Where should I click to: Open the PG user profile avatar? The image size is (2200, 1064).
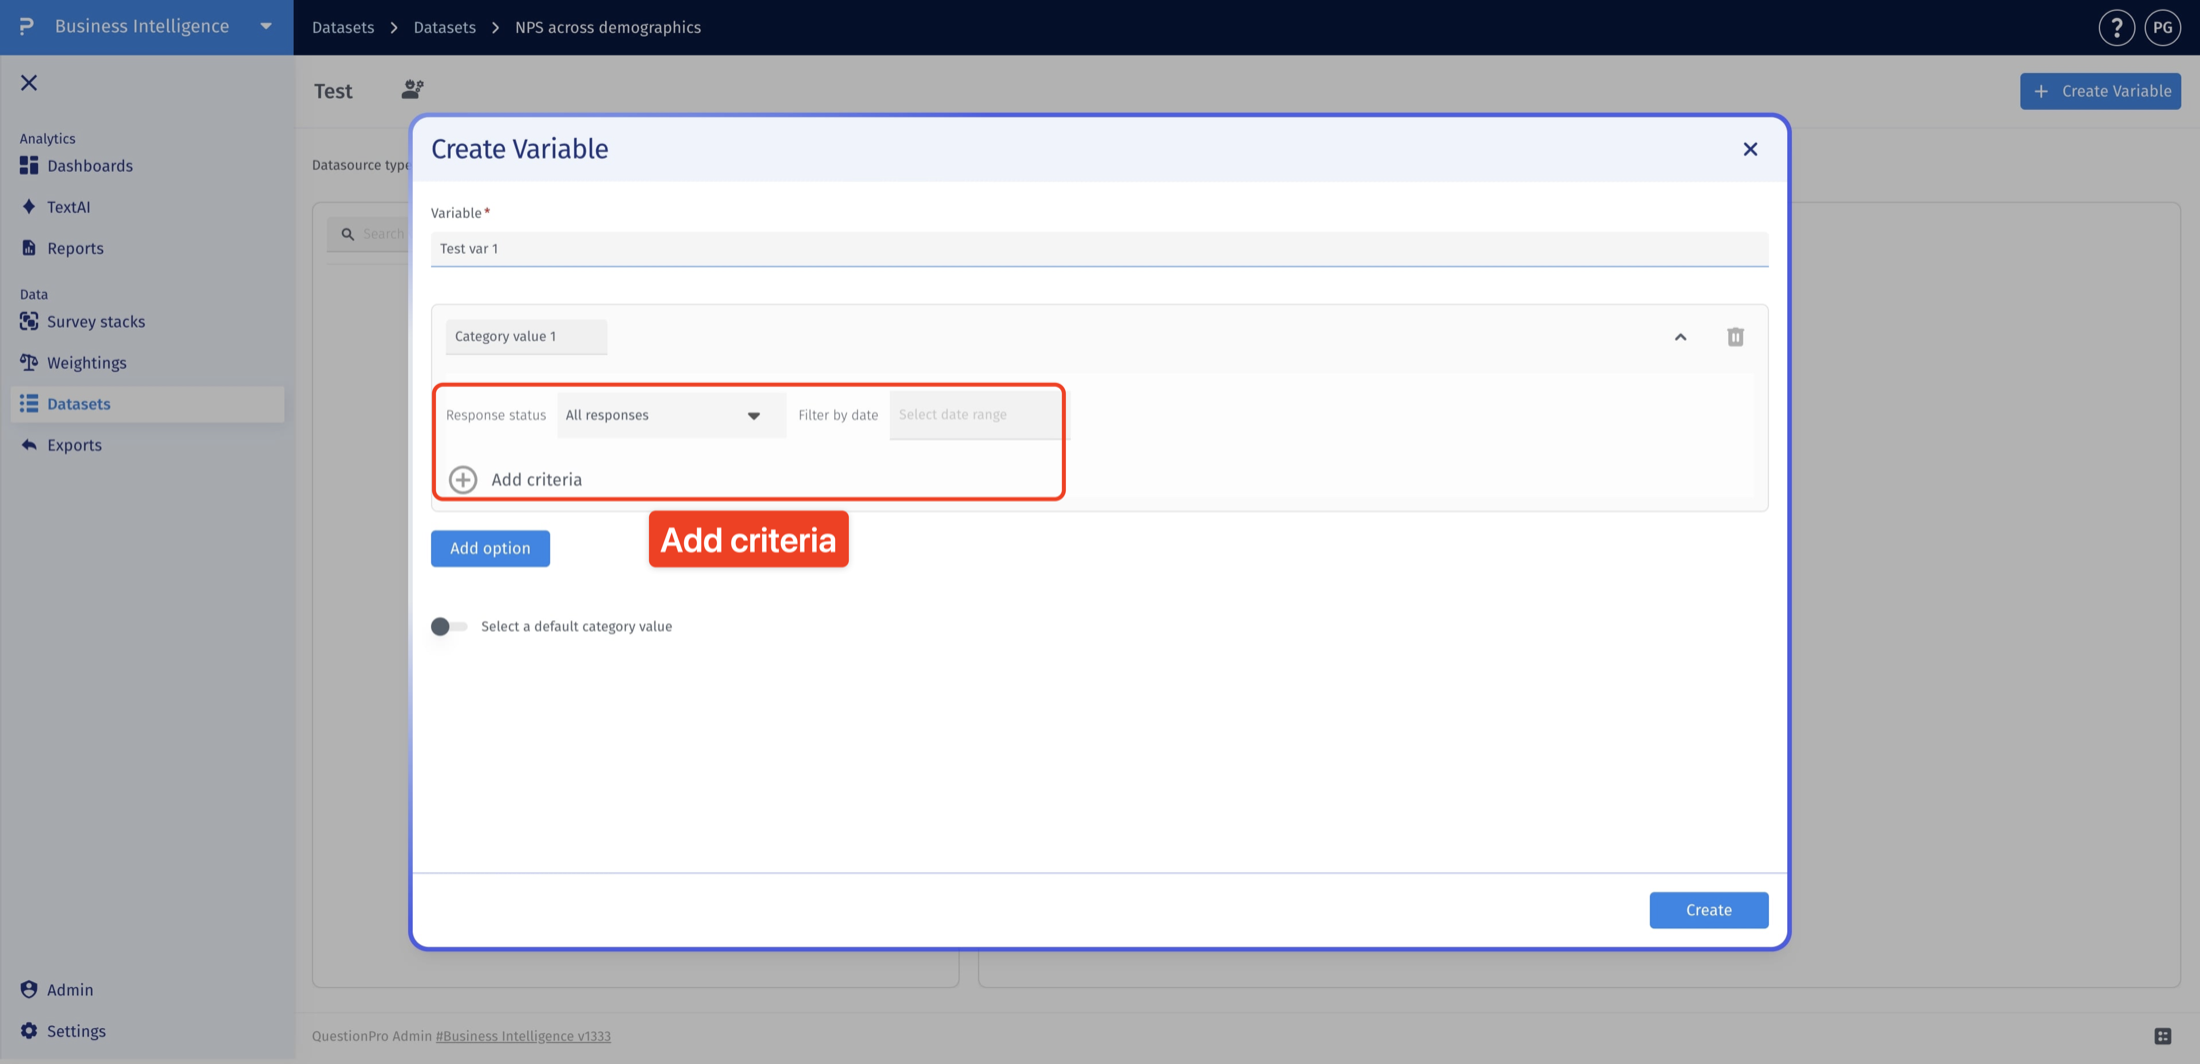tap(2162, 27)
